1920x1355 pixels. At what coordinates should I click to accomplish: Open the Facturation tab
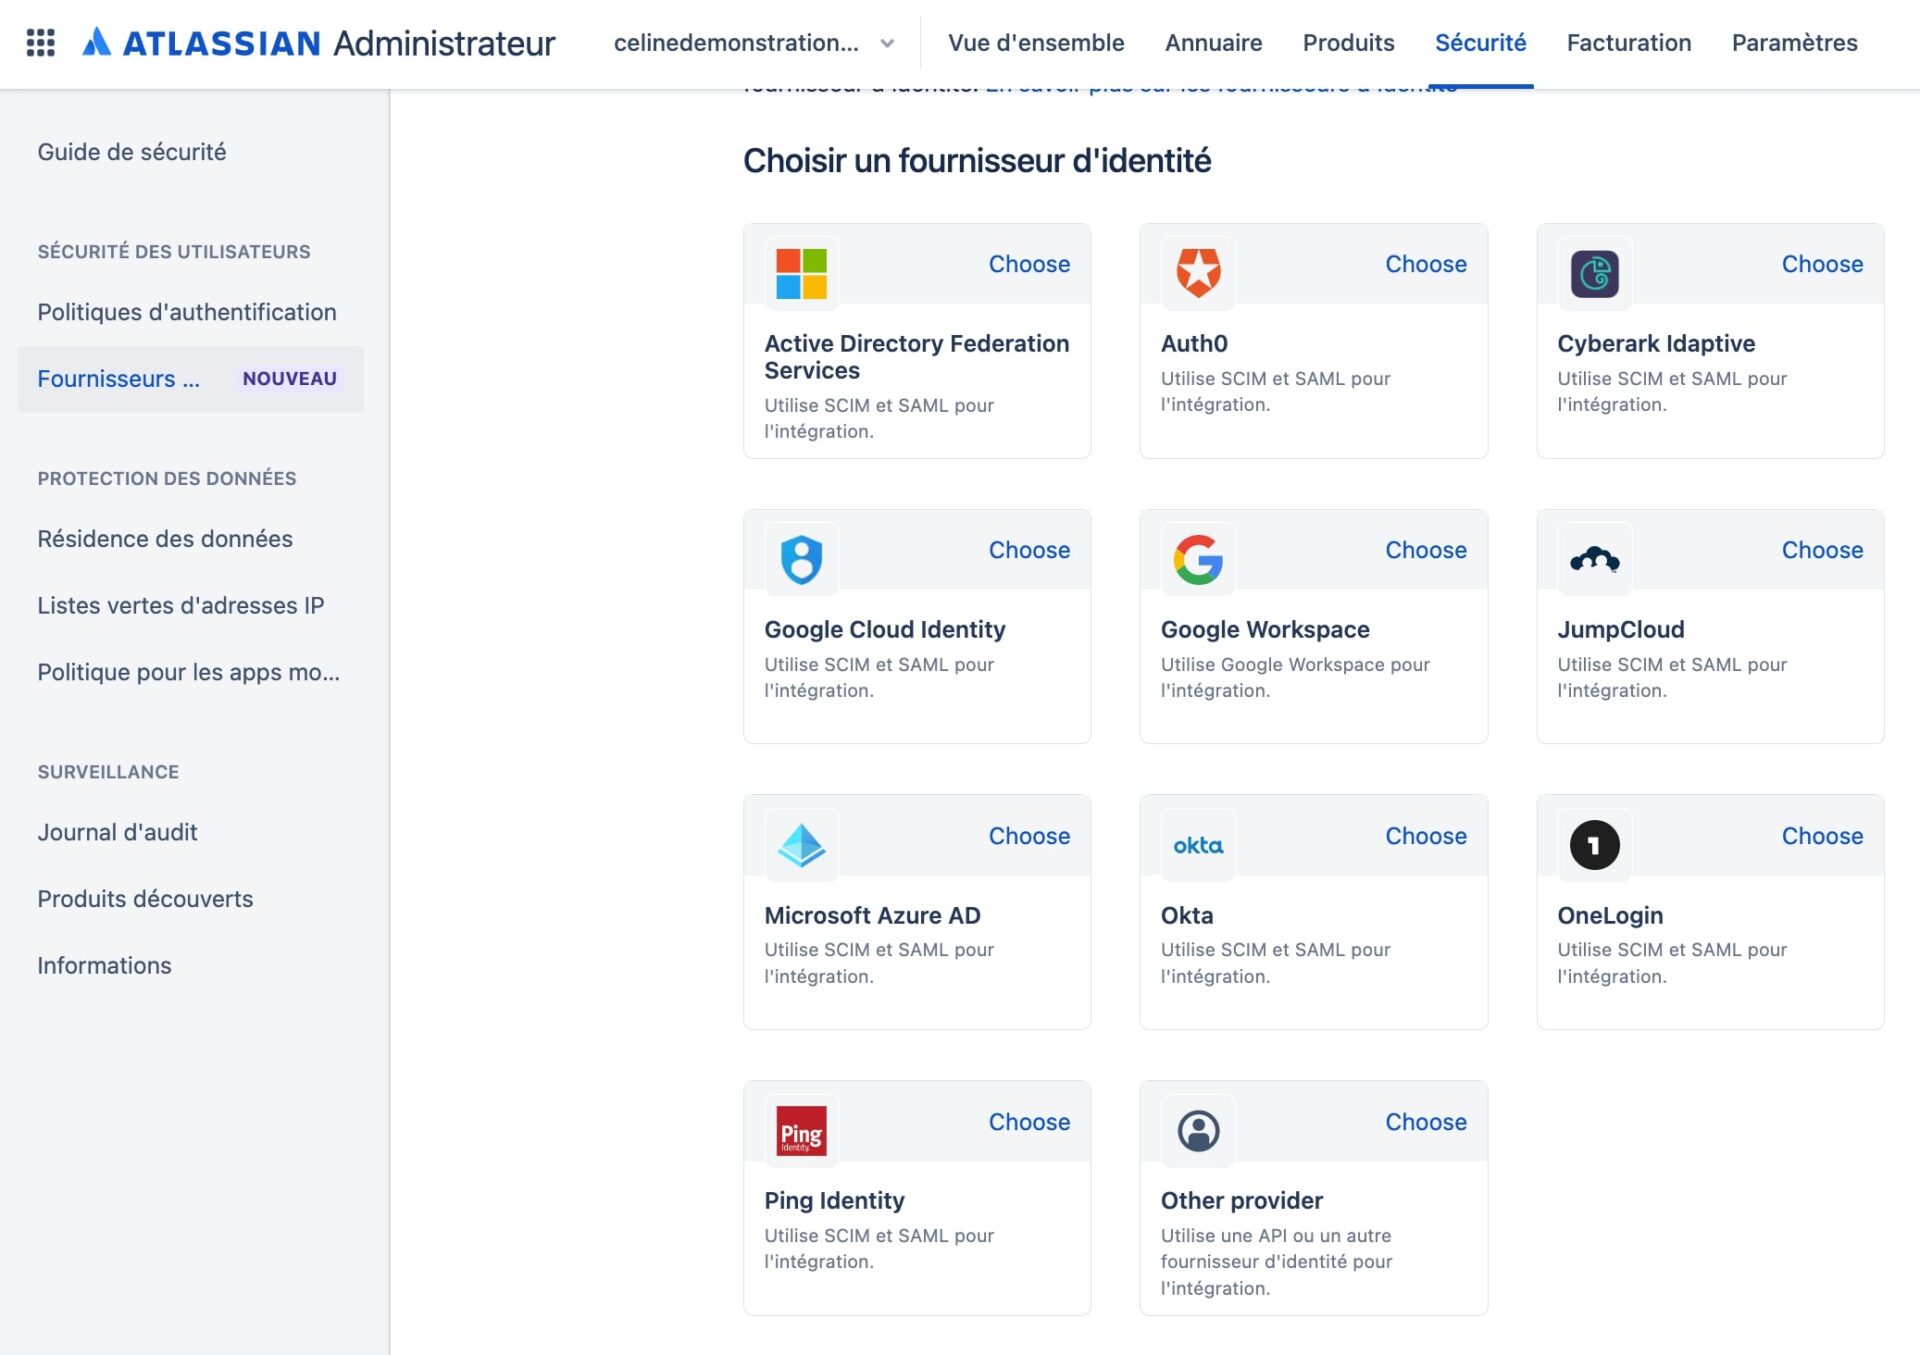click(1629, 43)
